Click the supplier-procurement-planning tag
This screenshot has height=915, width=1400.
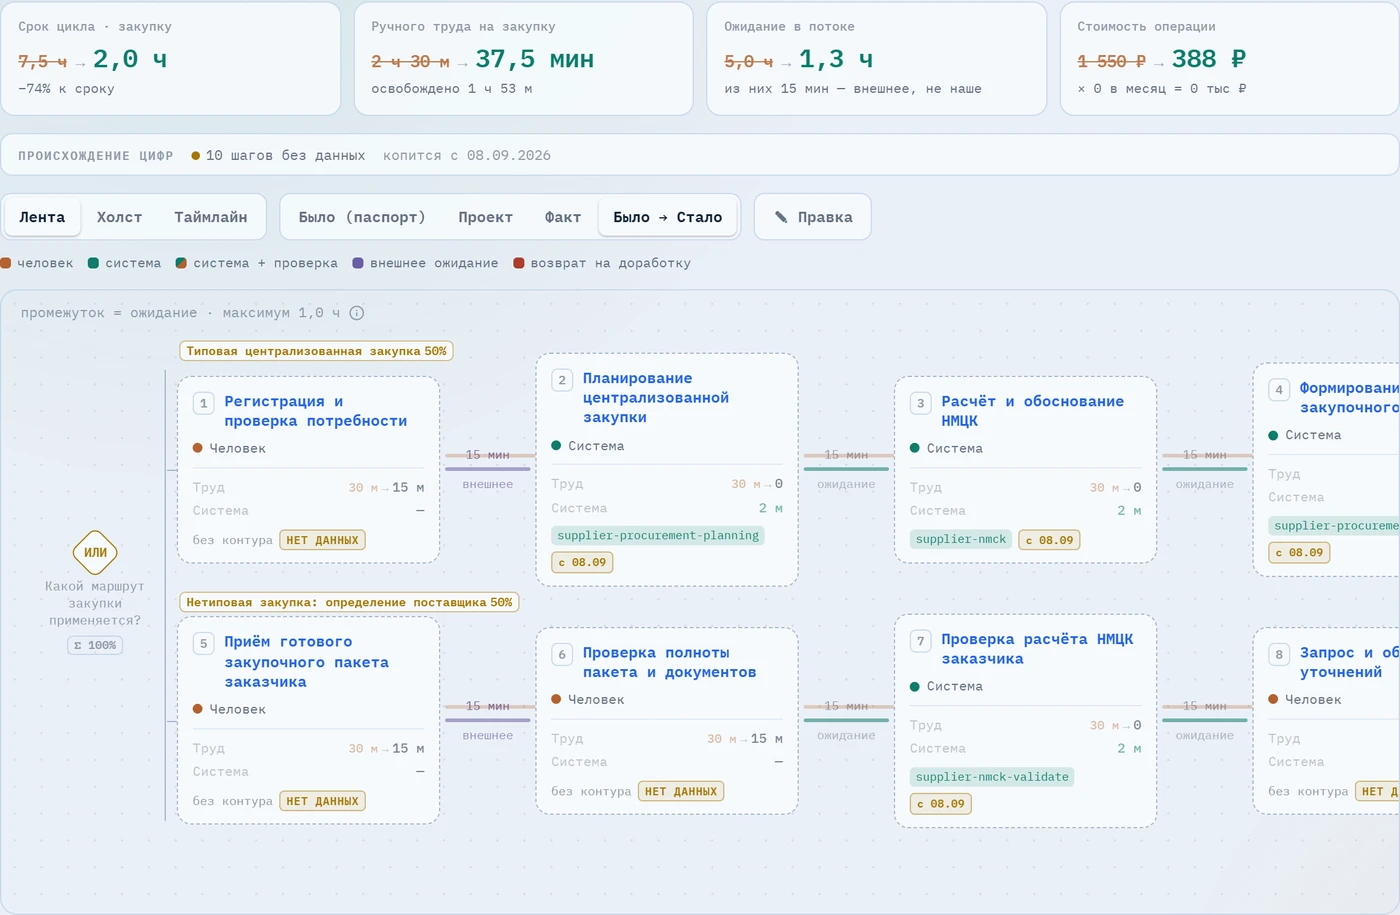(658, 536)
